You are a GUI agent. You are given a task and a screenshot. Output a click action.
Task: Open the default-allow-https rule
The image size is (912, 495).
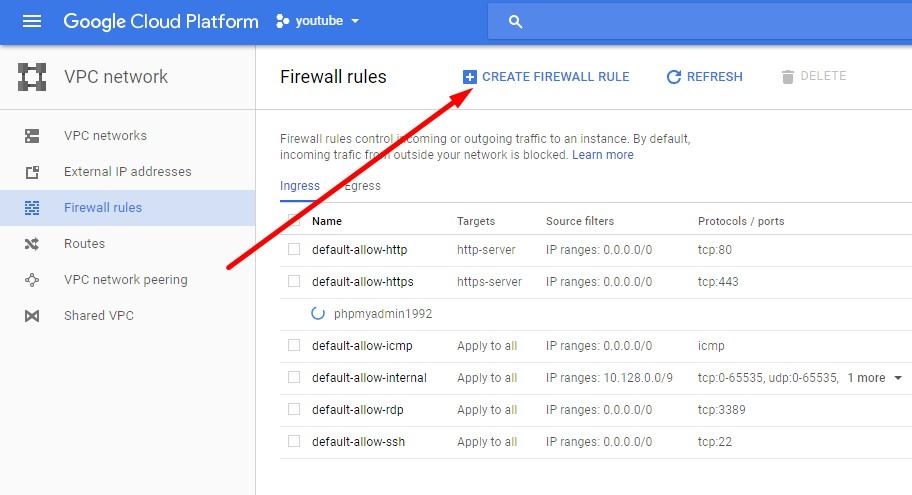(362, 282)
